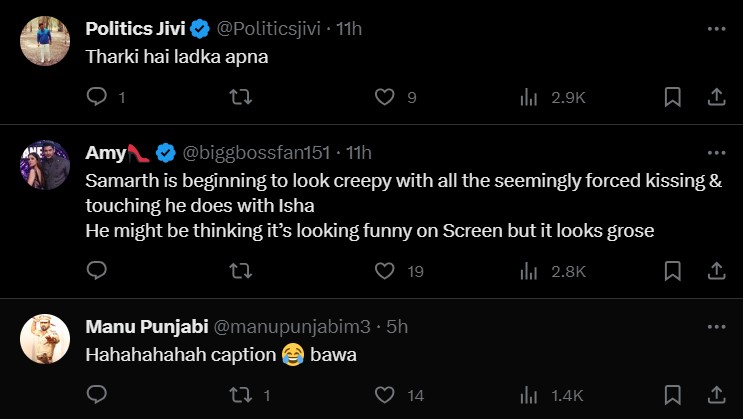The width and height of the screenshot is (743, 419).
Task: Repost Politics Jivi's tweet
Action: (x=241, y=97)
